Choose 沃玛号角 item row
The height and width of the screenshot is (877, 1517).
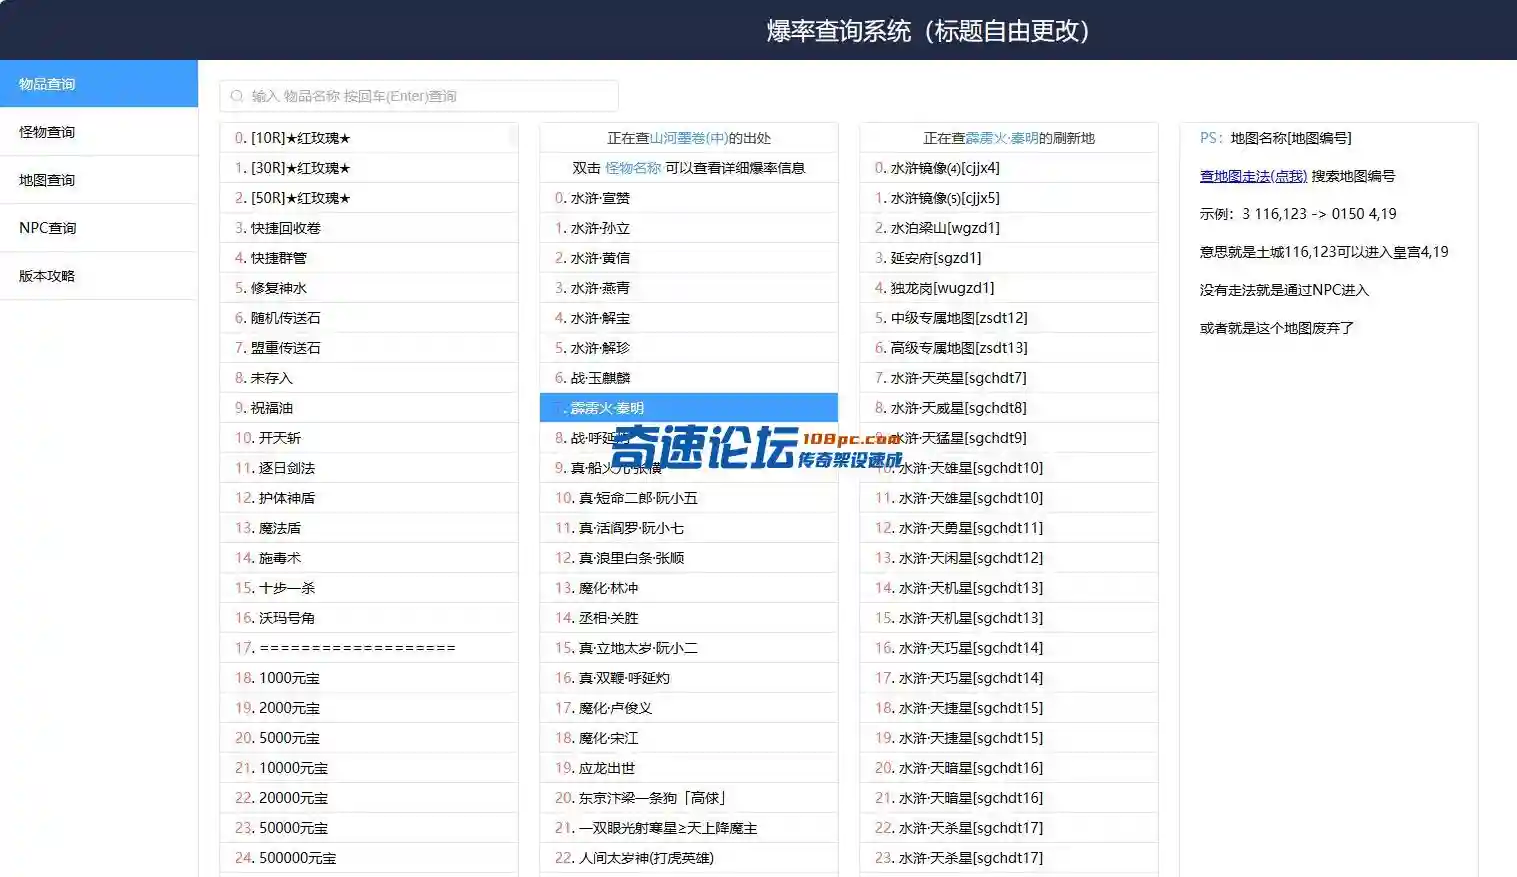(369, 618)
